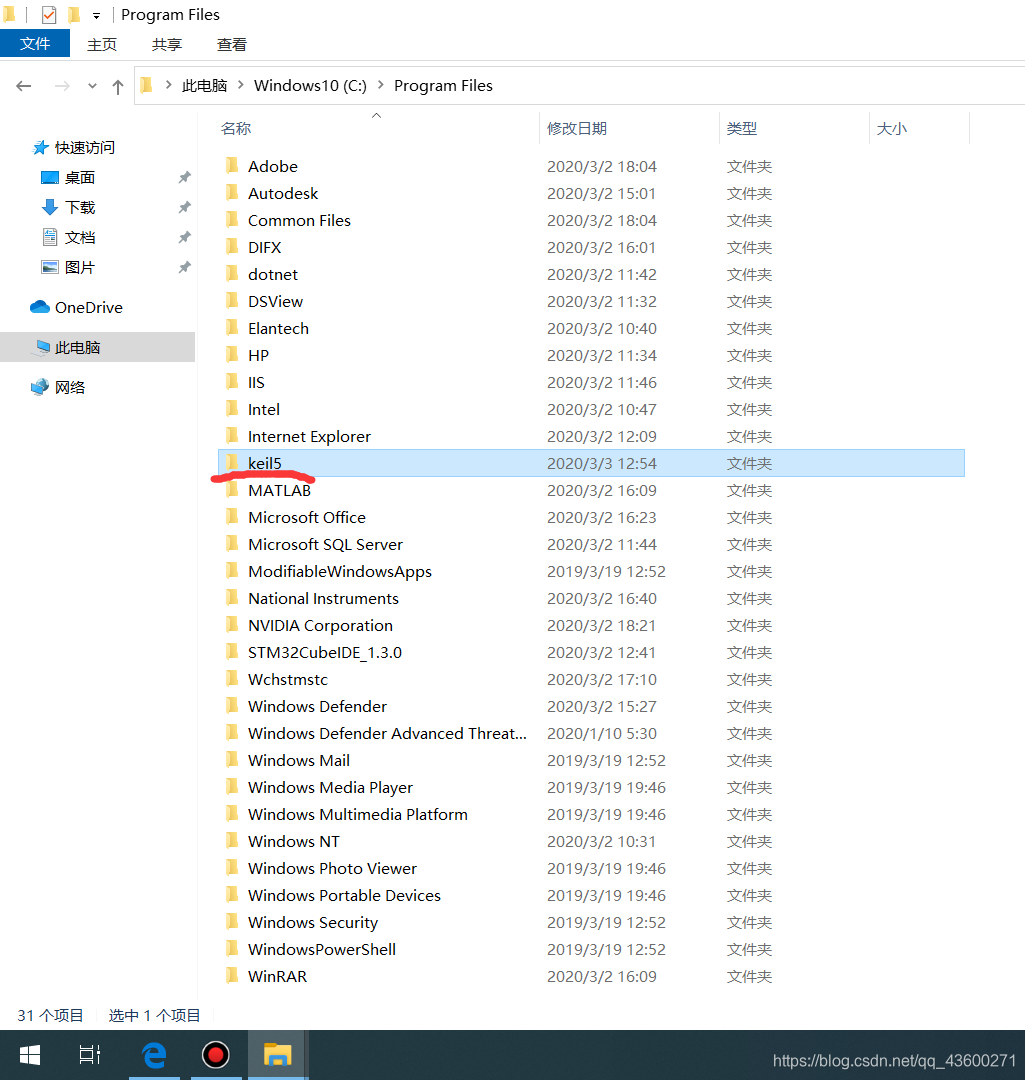Switch to the 主页 ribbon tab
Image resolution: width=1025 pixels, height=1080 pixels.
(102, 45)
